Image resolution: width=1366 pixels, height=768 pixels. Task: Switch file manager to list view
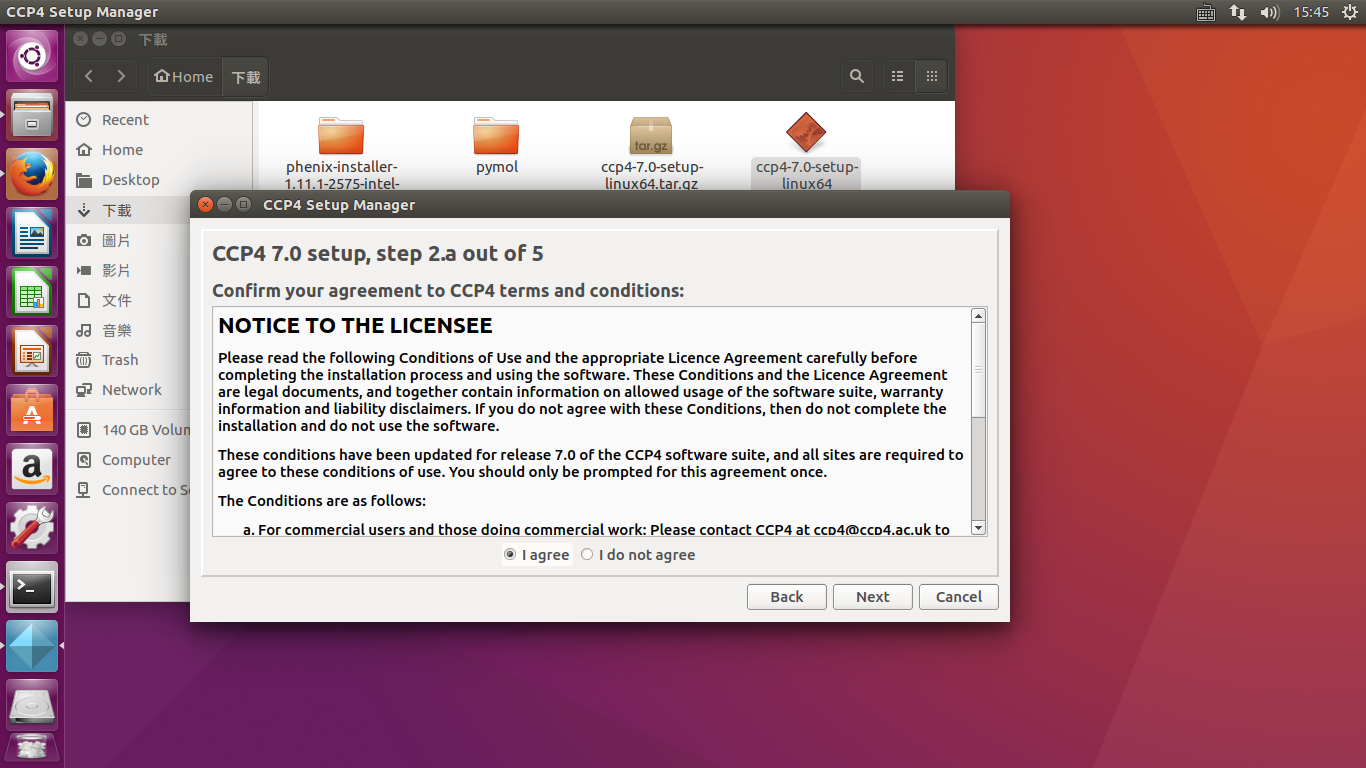(898, 76)
